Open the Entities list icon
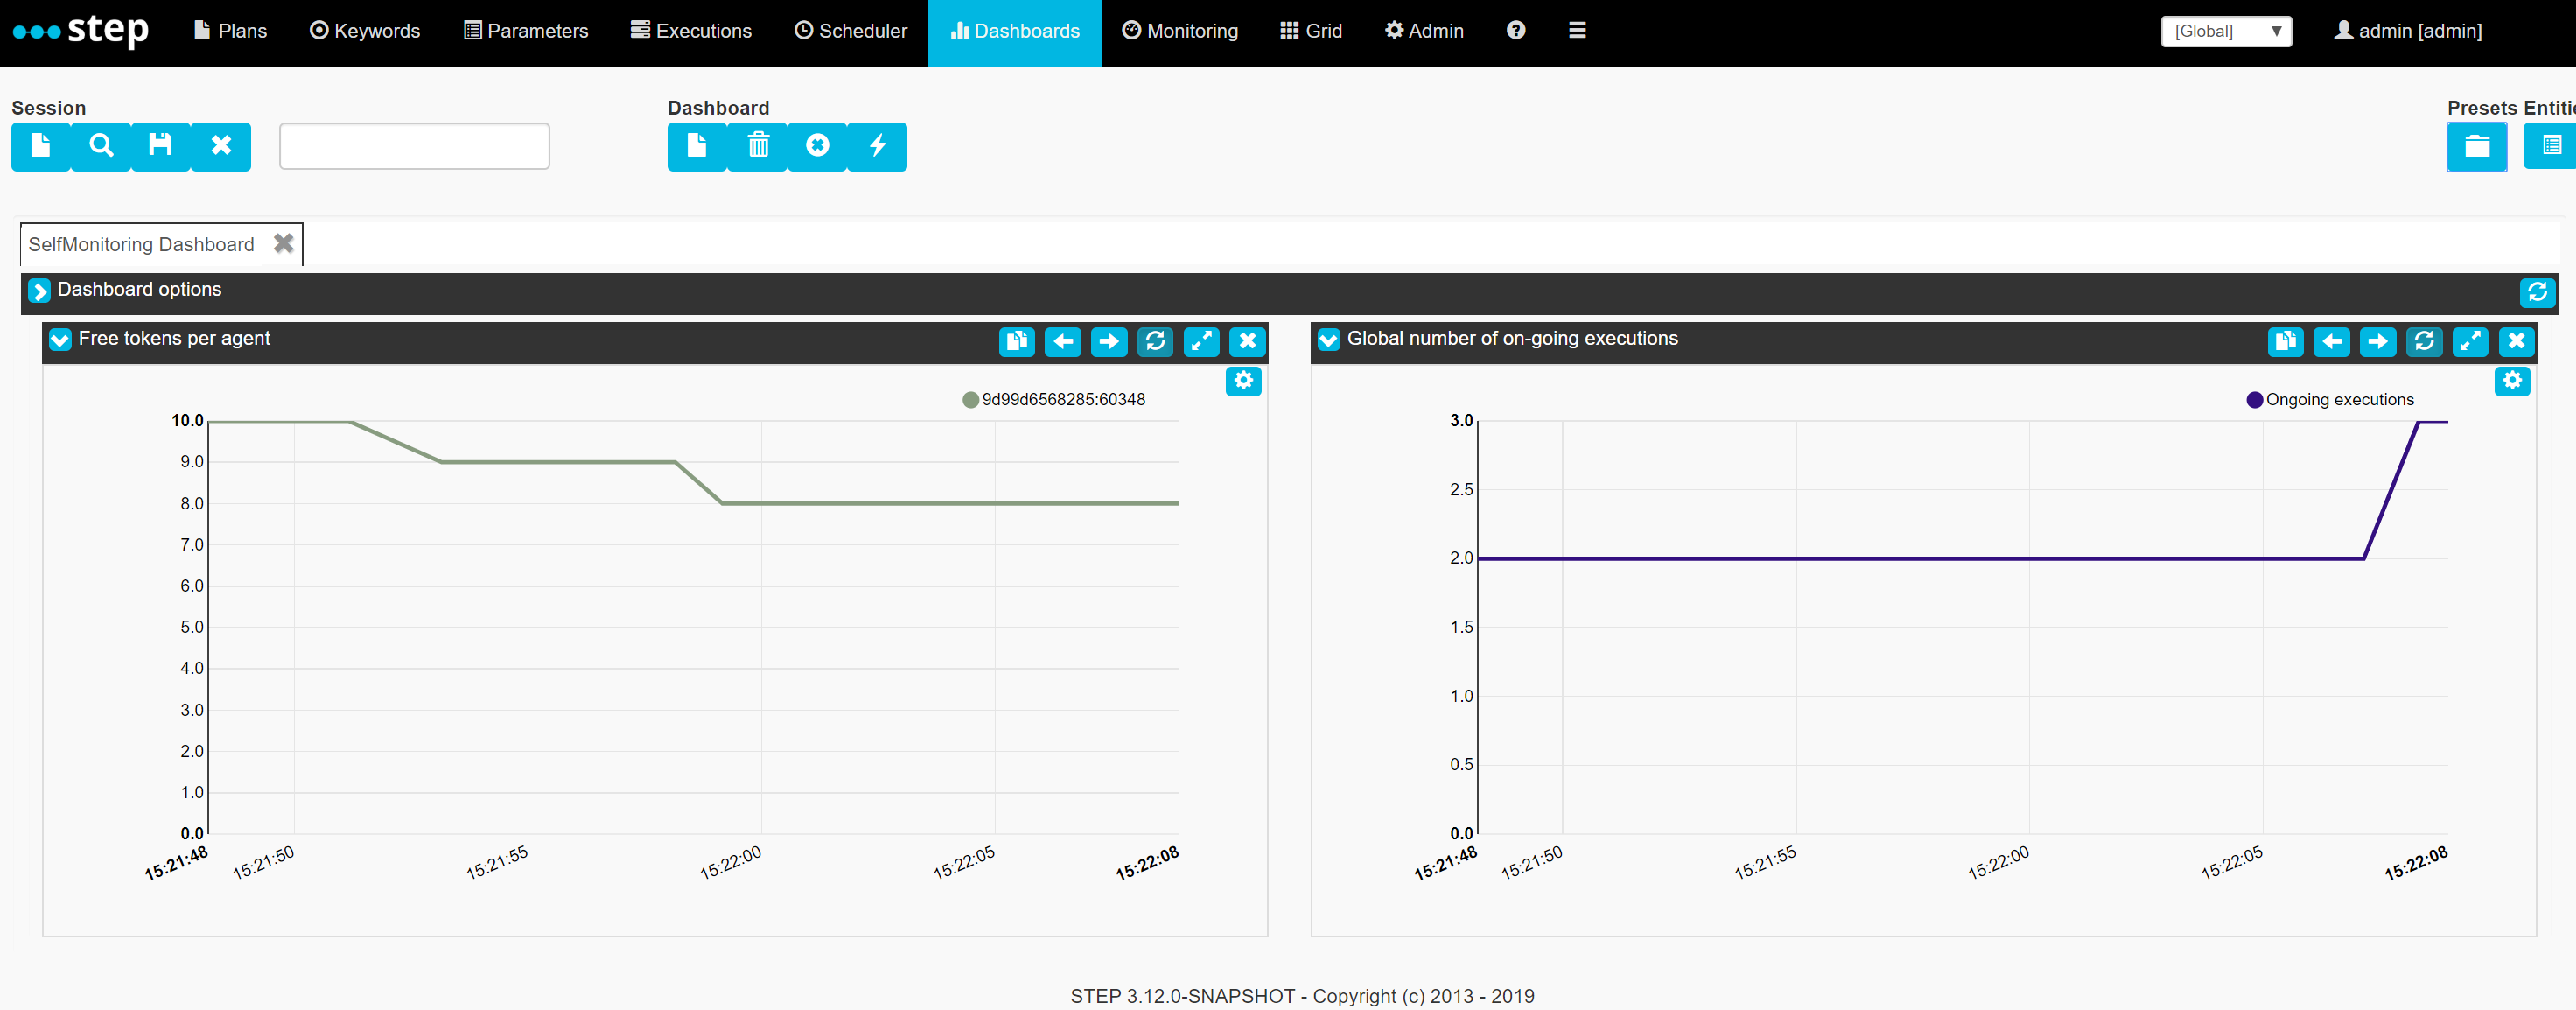 (2550, 146)
